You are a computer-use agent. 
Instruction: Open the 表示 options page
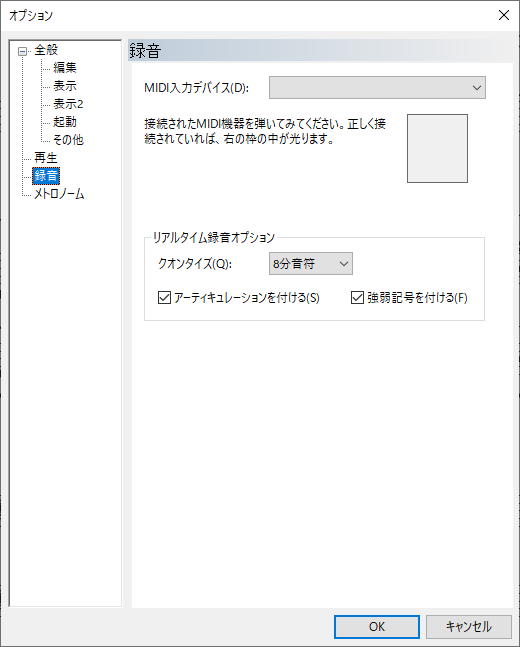click(x=65, y=86)
